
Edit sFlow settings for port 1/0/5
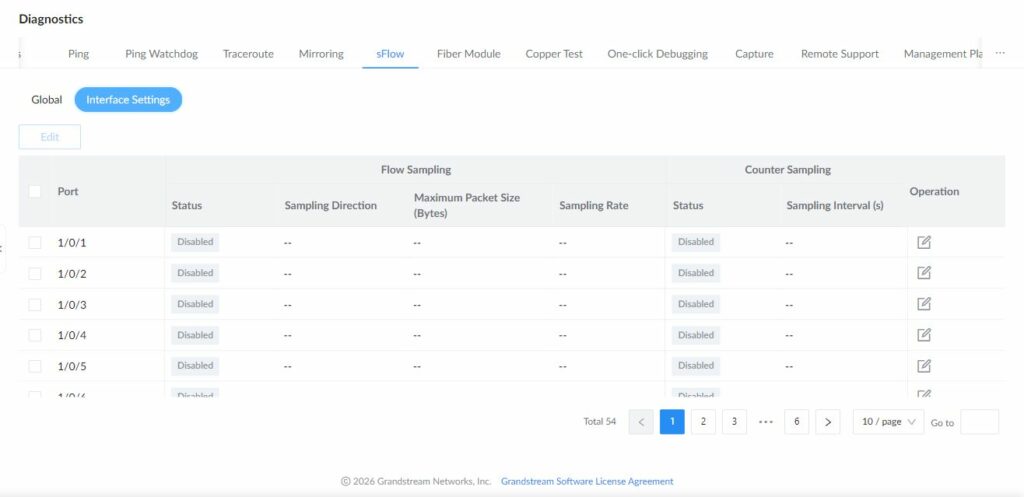[923, 366]
